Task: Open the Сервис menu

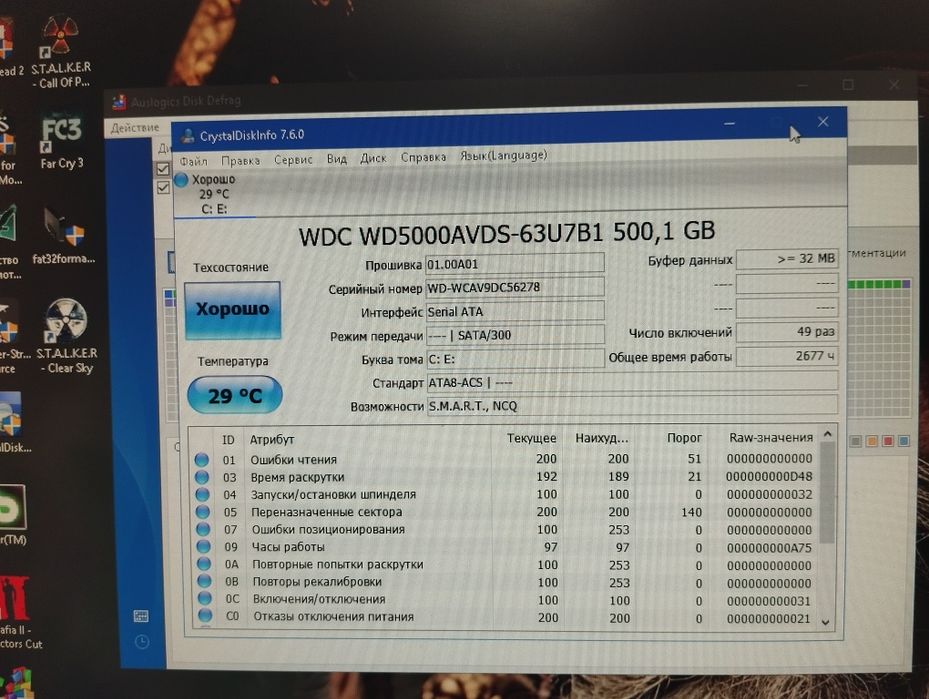Action: 293,160
